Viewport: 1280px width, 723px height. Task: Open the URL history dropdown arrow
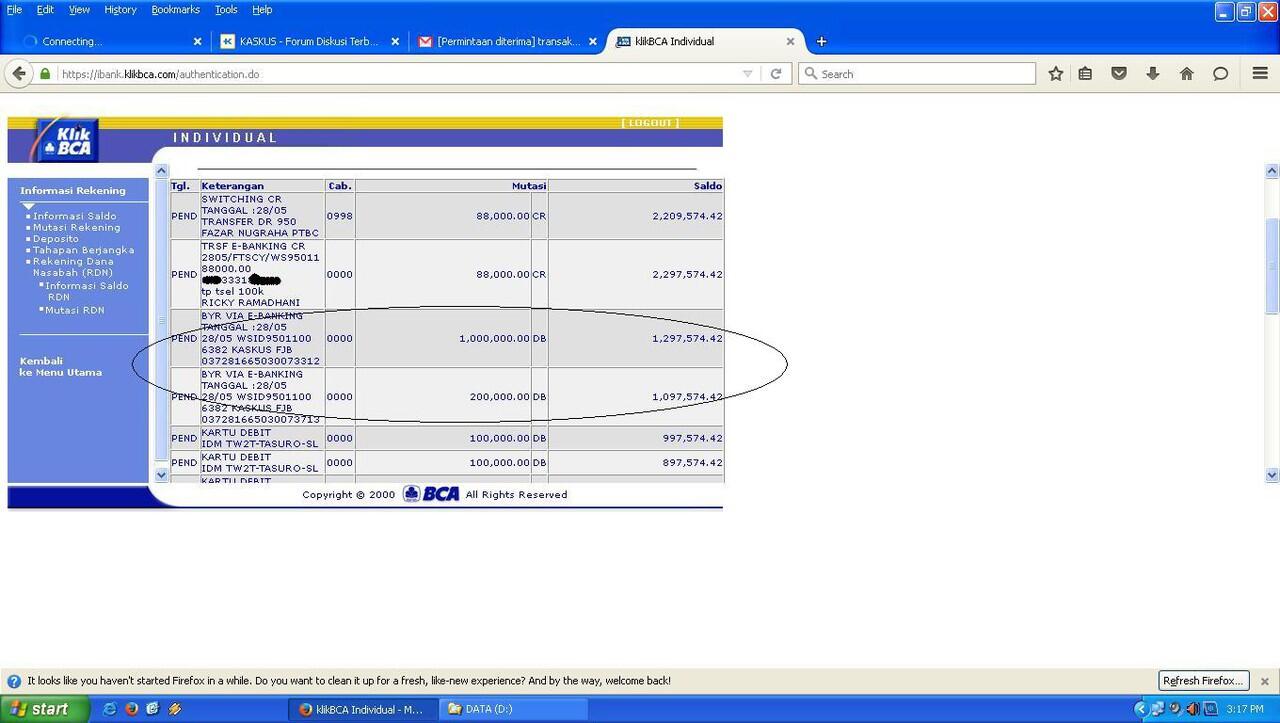(x=747, y=74)
